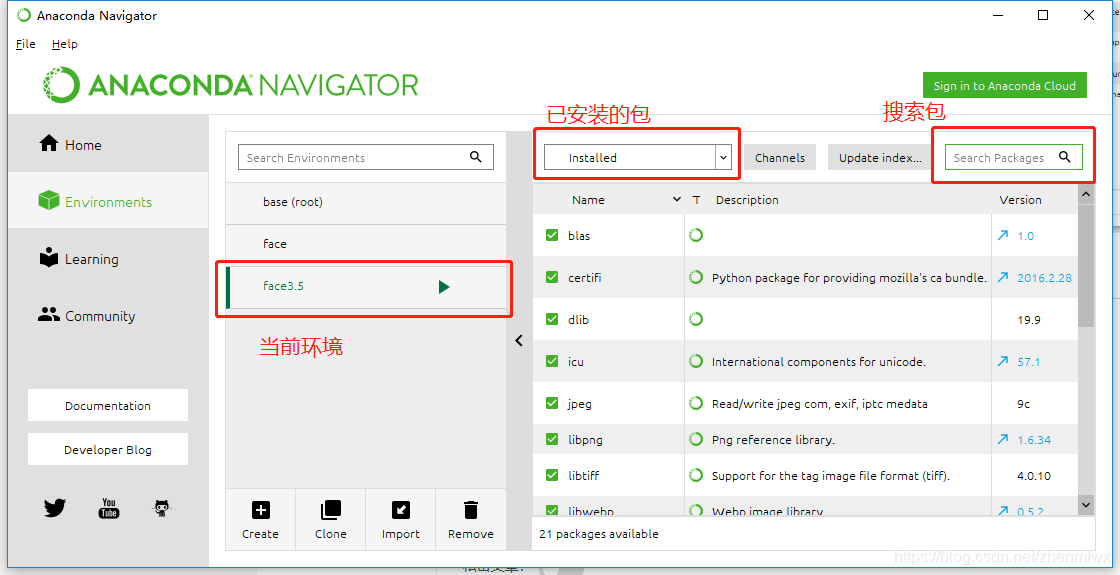The height and width of the screenshot is (575, 1120).
Task: Select the face3.5 environment
Action: (366, 286)
